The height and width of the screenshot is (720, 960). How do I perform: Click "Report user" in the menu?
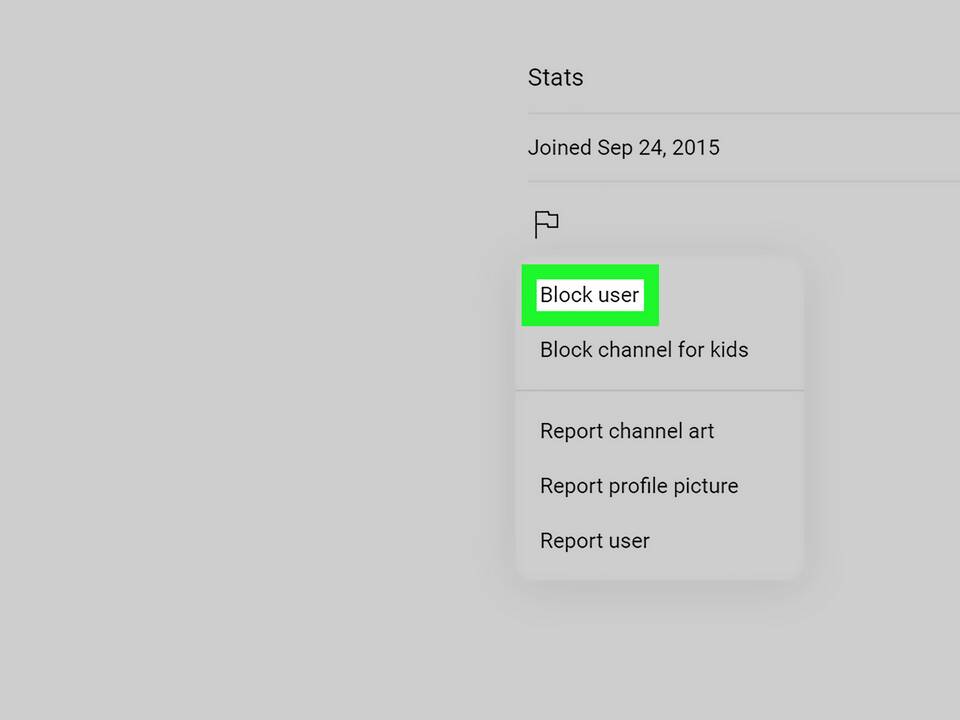point(595,541)
